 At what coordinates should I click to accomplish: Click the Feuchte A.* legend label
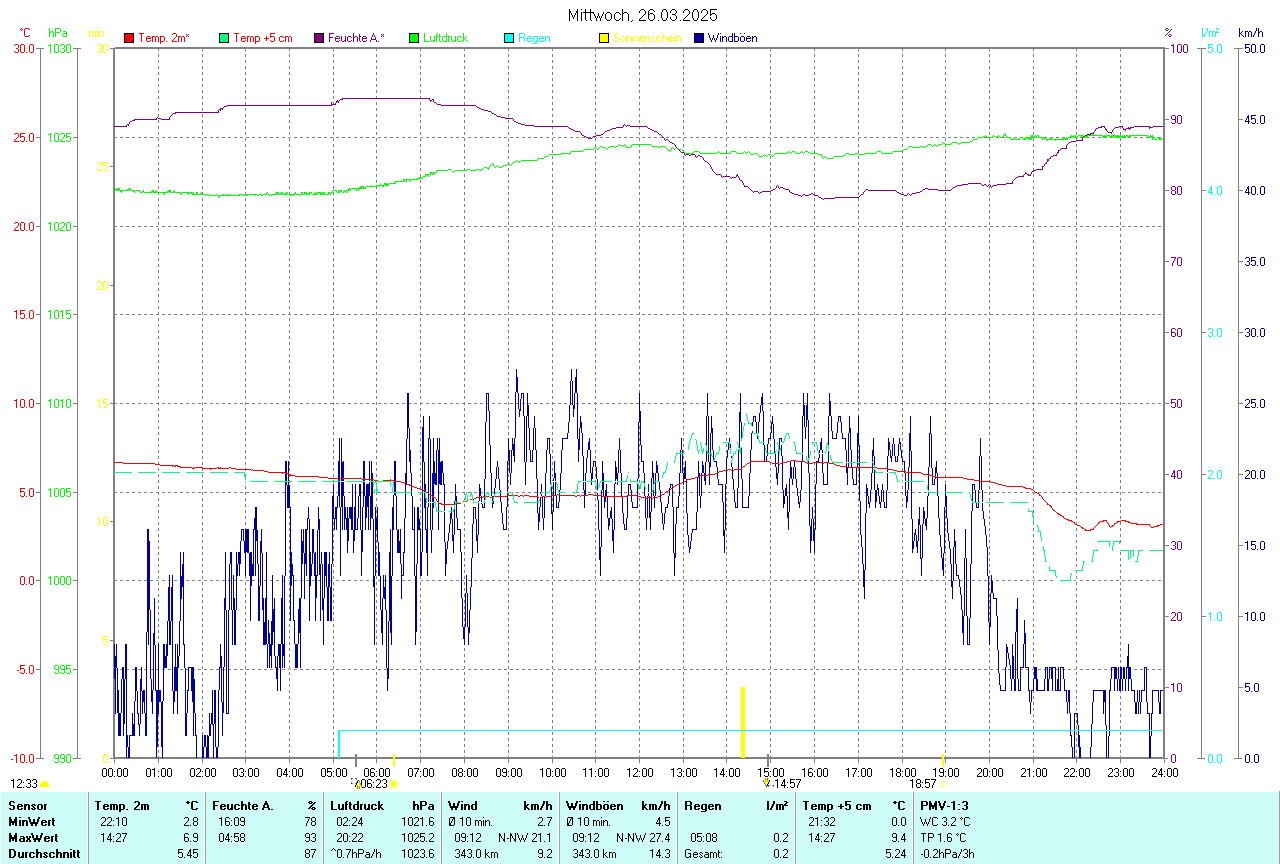pyautogui.click(x=356, y=38)
